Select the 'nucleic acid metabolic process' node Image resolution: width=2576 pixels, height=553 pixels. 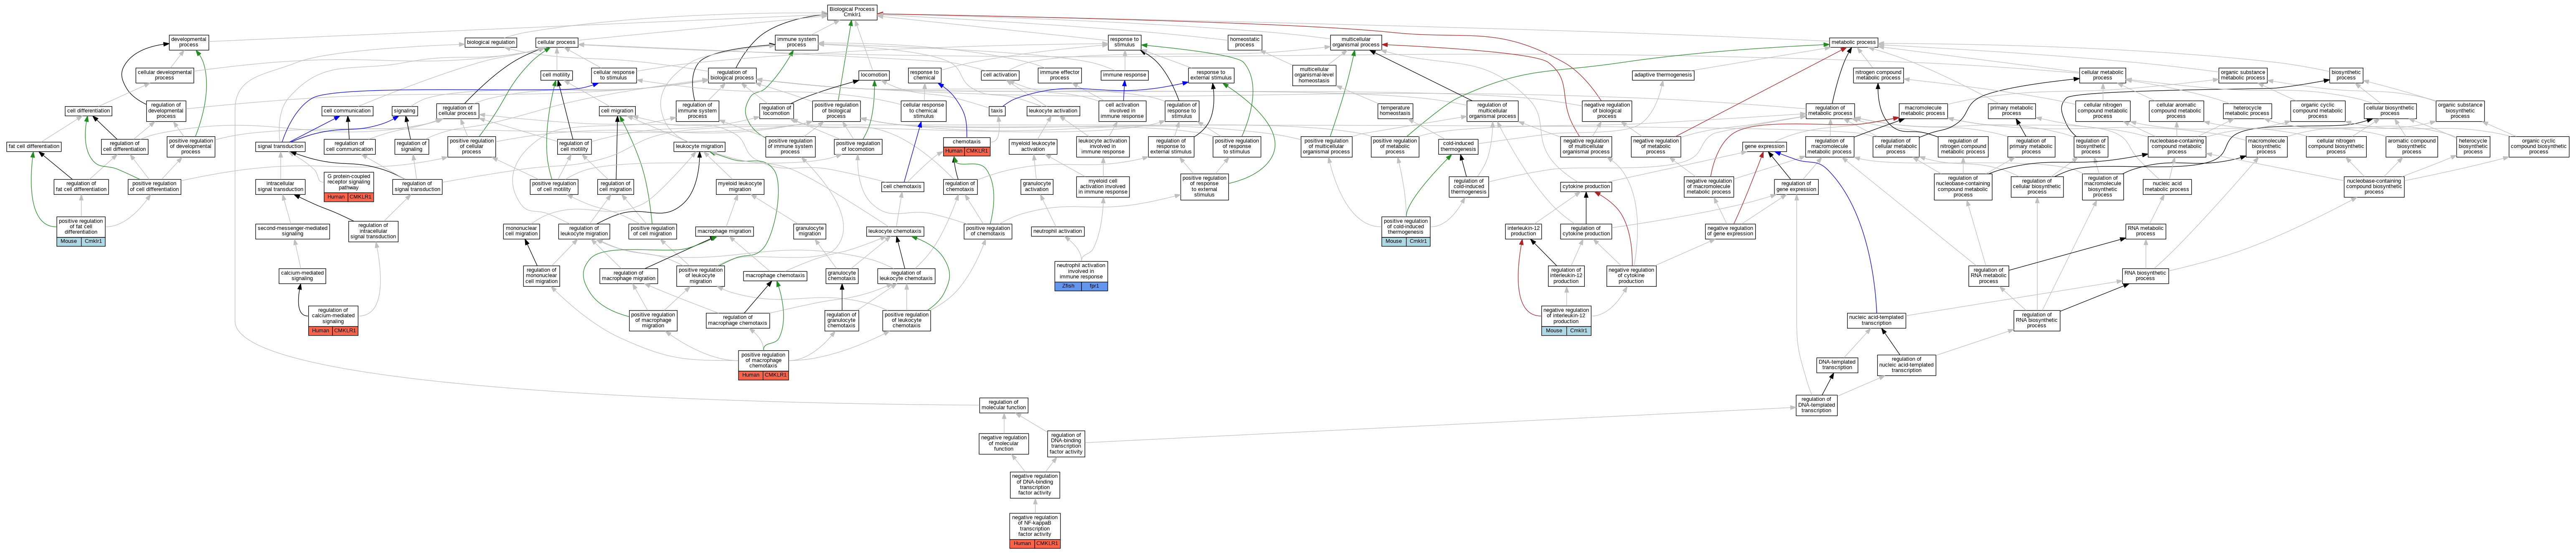point(2167,187)
